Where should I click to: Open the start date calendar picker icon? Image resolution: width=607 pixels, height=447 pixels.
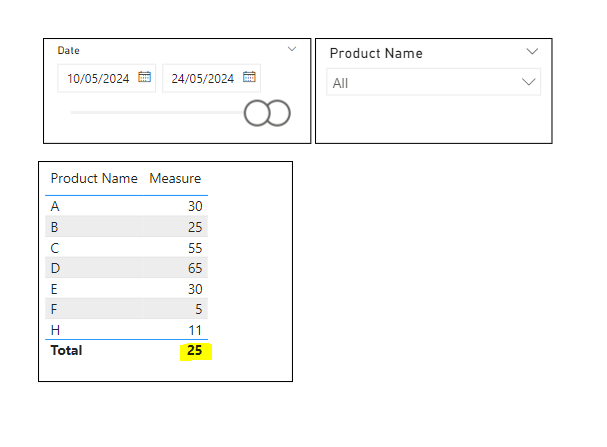click(144, 77)
